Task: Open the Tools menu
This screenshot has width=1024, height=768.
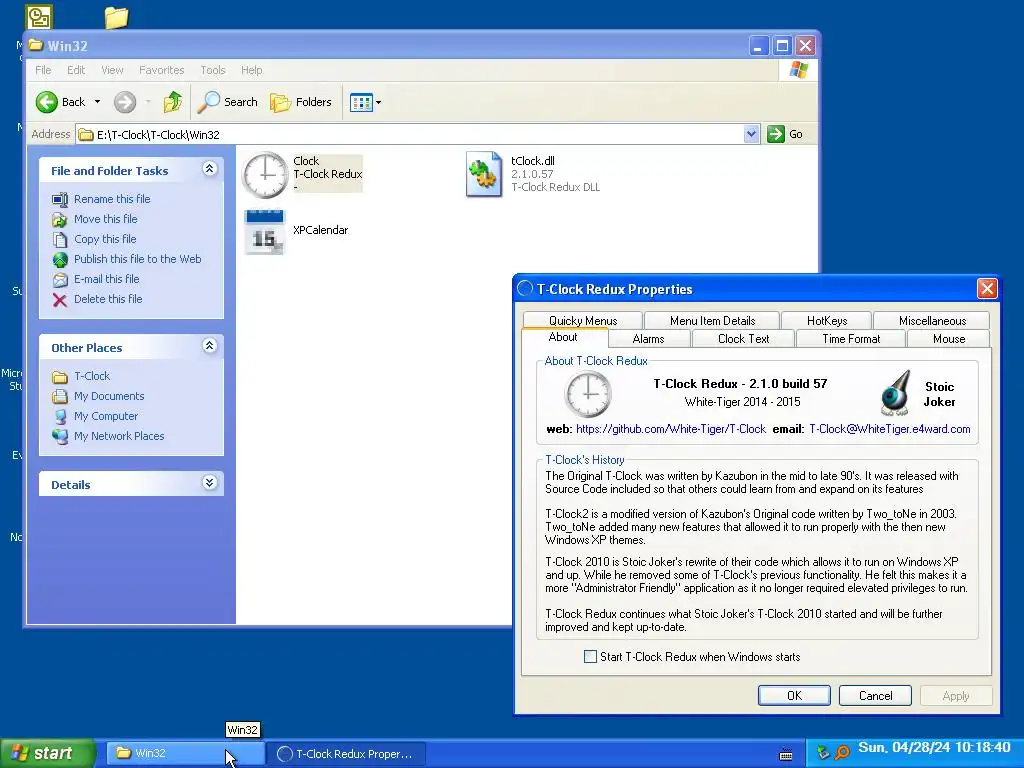Action: click(212, 70)
